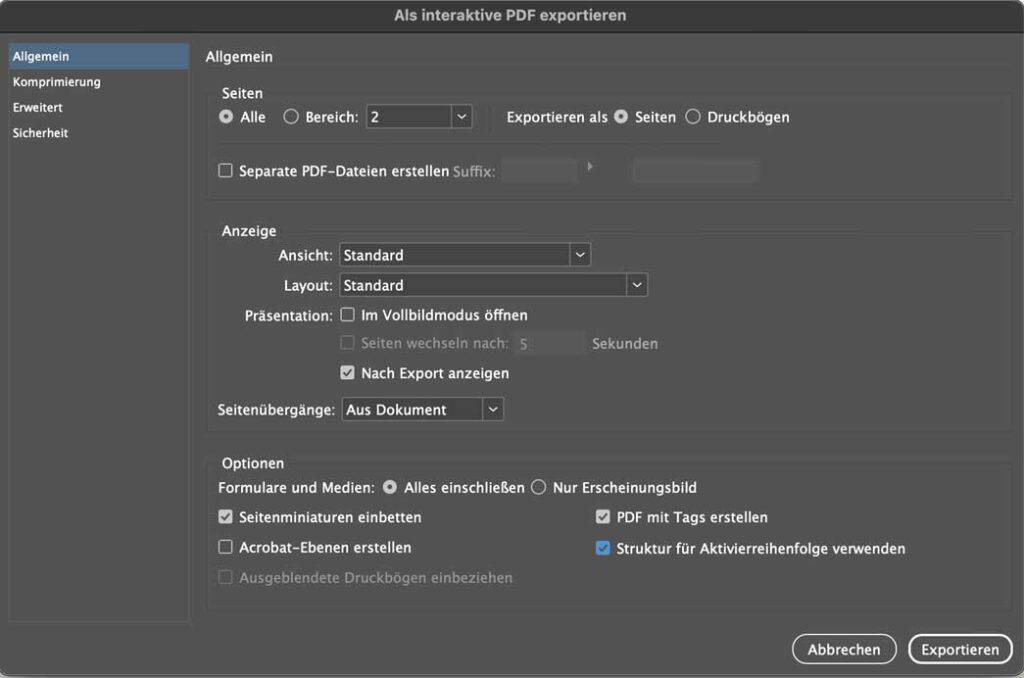Open the Layout dropdown

[494, 285]
